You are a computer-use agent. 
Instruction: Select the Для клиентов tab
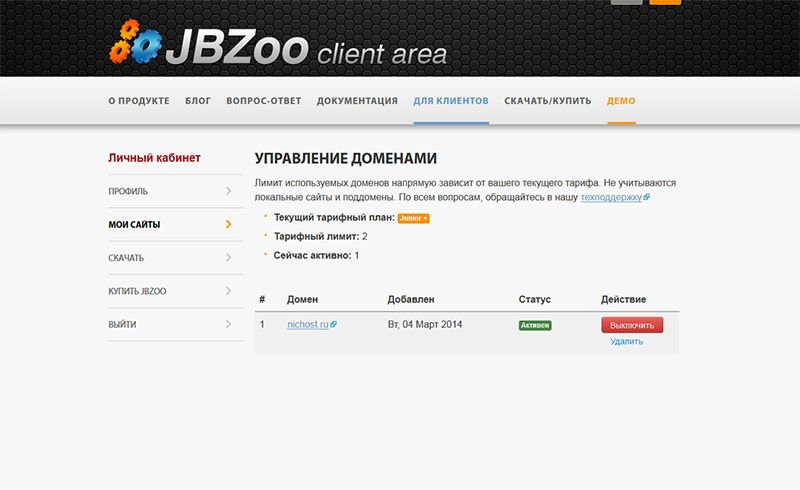[x=451, y=101]
